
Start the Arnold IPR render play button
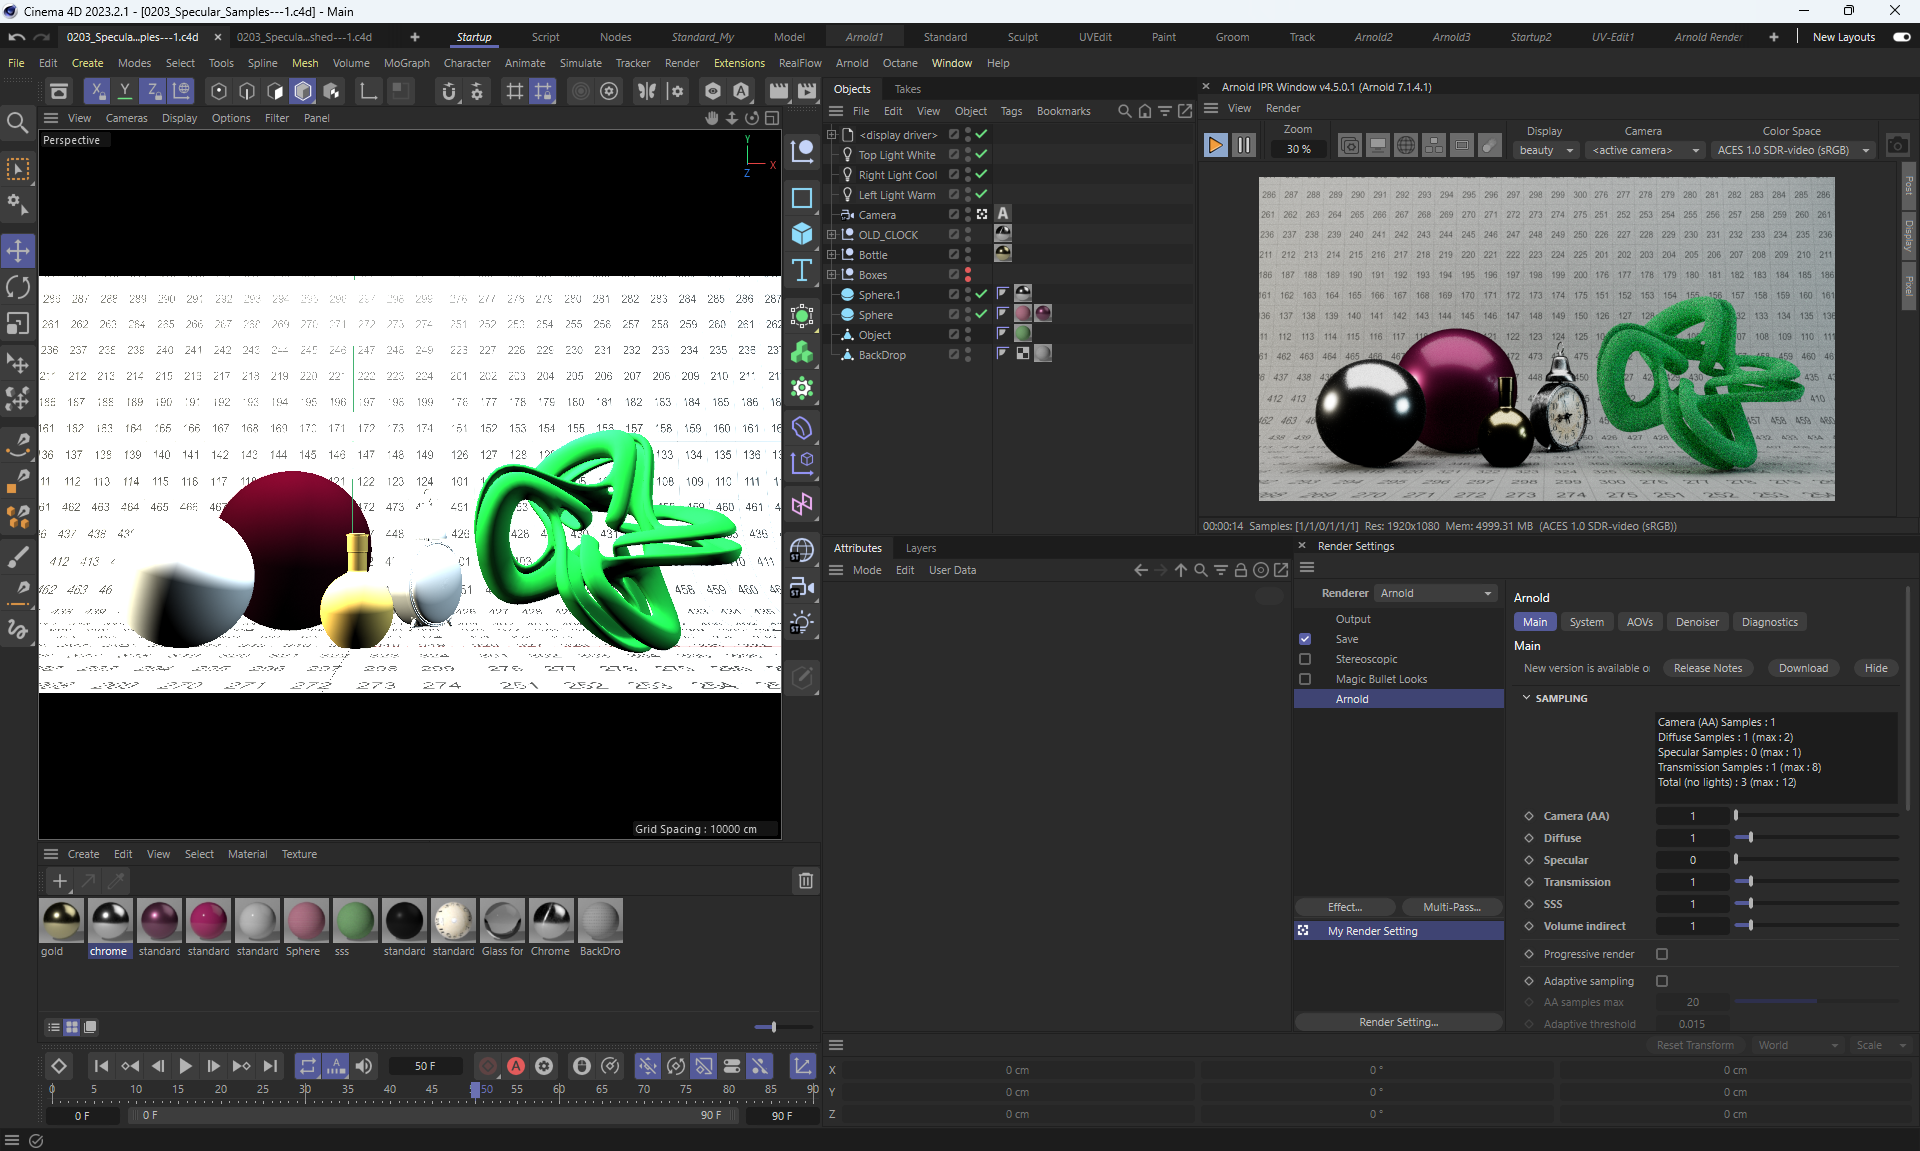pyautogui.click(x=1215, y=146)
